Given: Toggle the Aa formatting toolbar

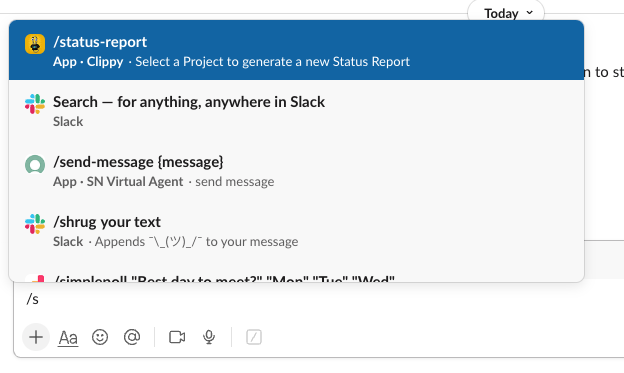Looking at the screenshot, I should tap(68, 338).
